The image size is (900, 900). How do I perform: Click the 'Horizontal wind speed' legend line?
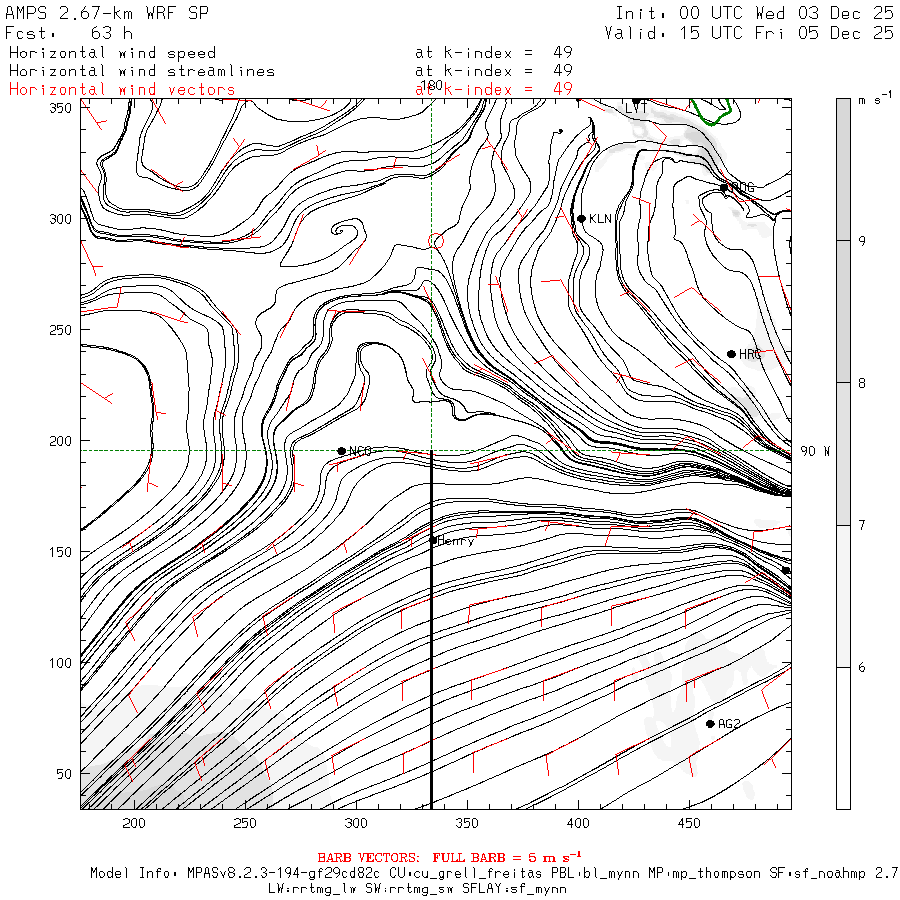[x=112, y=53]
